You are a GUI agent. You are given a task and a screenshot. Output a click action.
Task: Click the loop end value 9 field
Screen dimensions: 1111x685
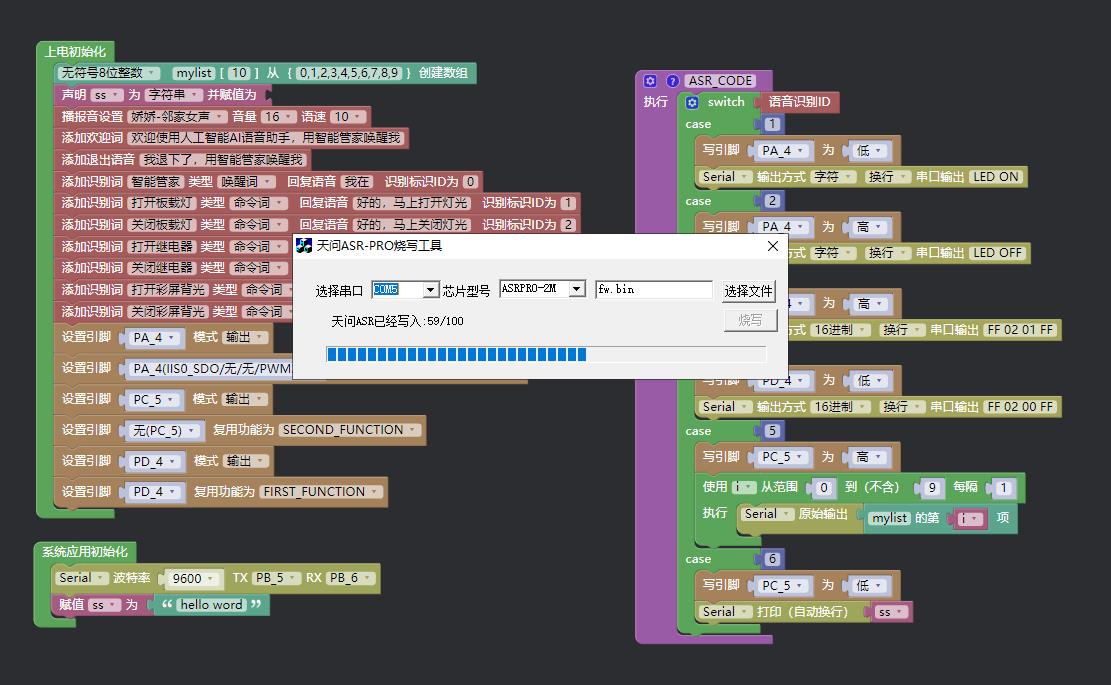[932, 488]
